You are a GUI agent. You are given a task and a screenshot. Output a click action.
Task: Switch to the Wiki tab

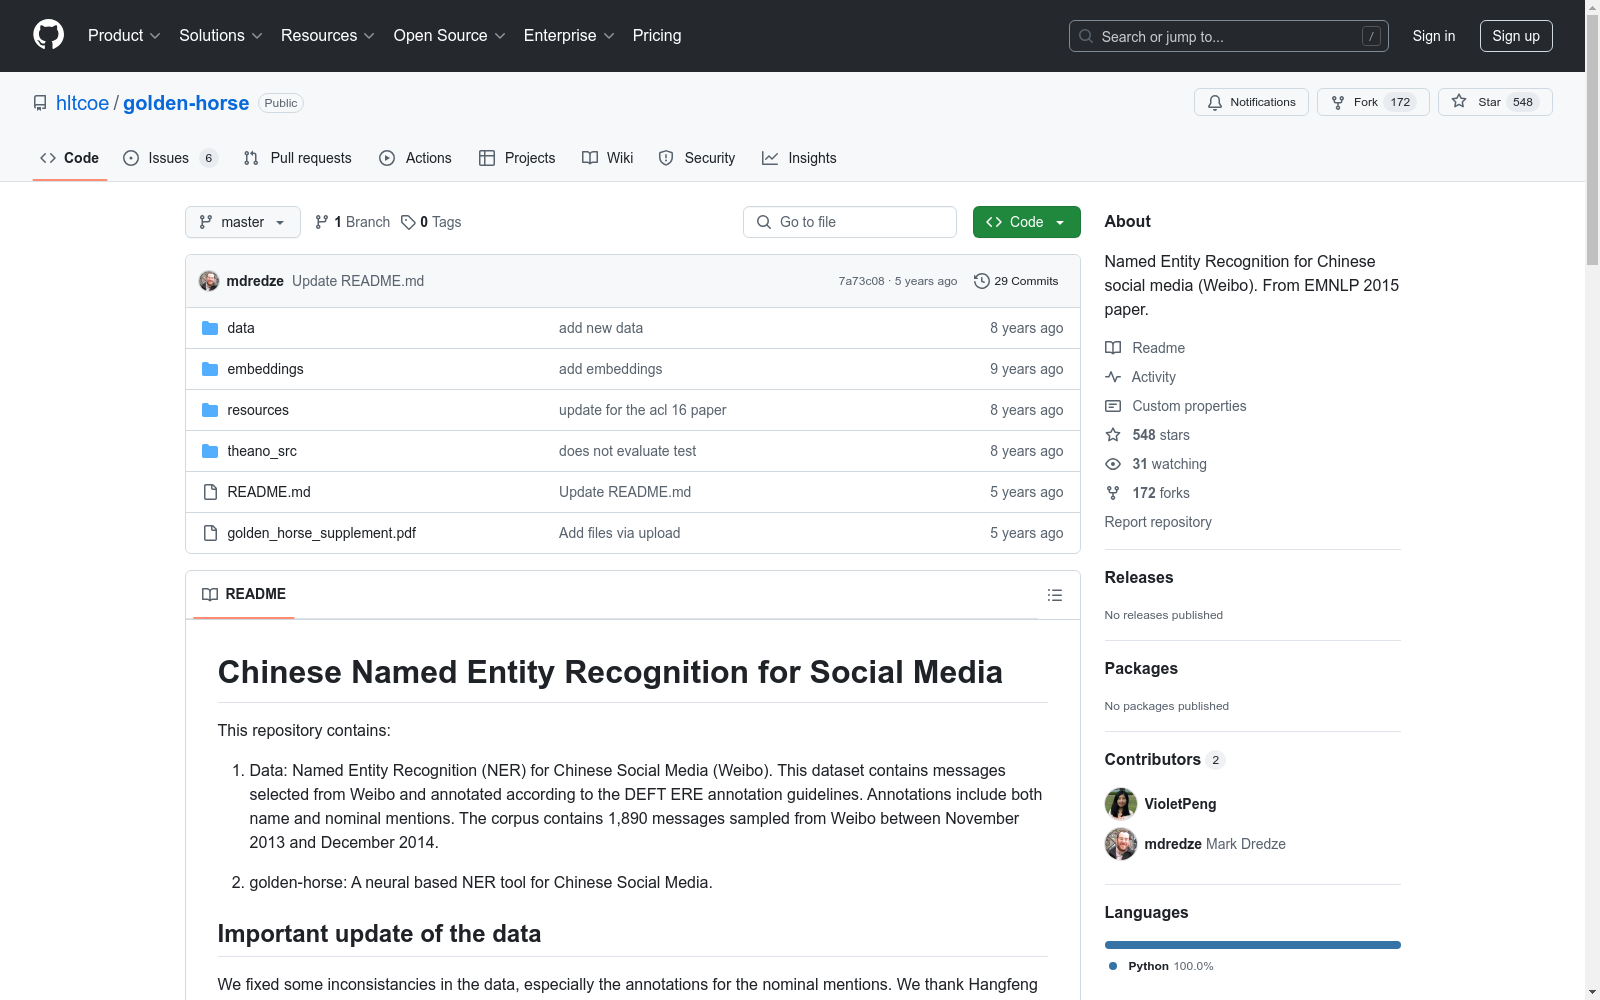pyautogui.click(x=608, y=158)
